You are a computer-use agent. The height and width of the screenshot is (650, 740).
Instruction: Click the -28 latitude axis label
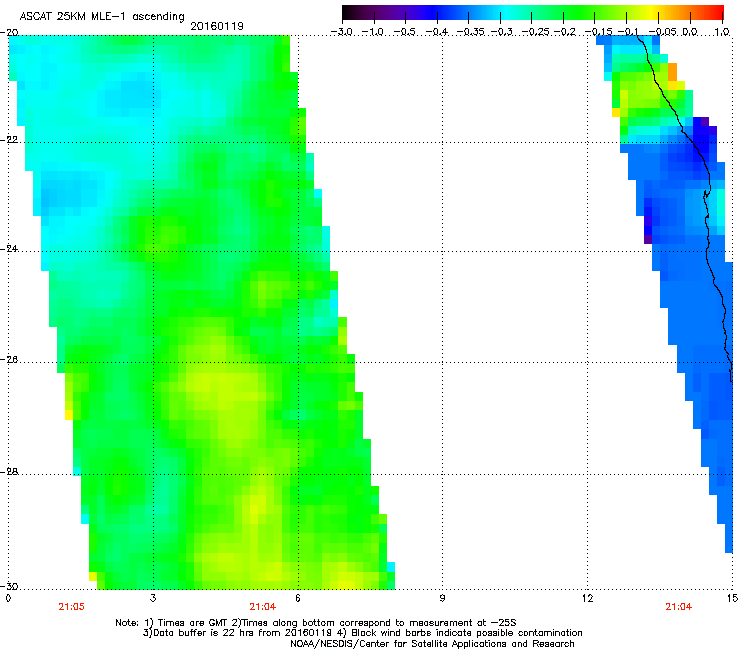9,472
